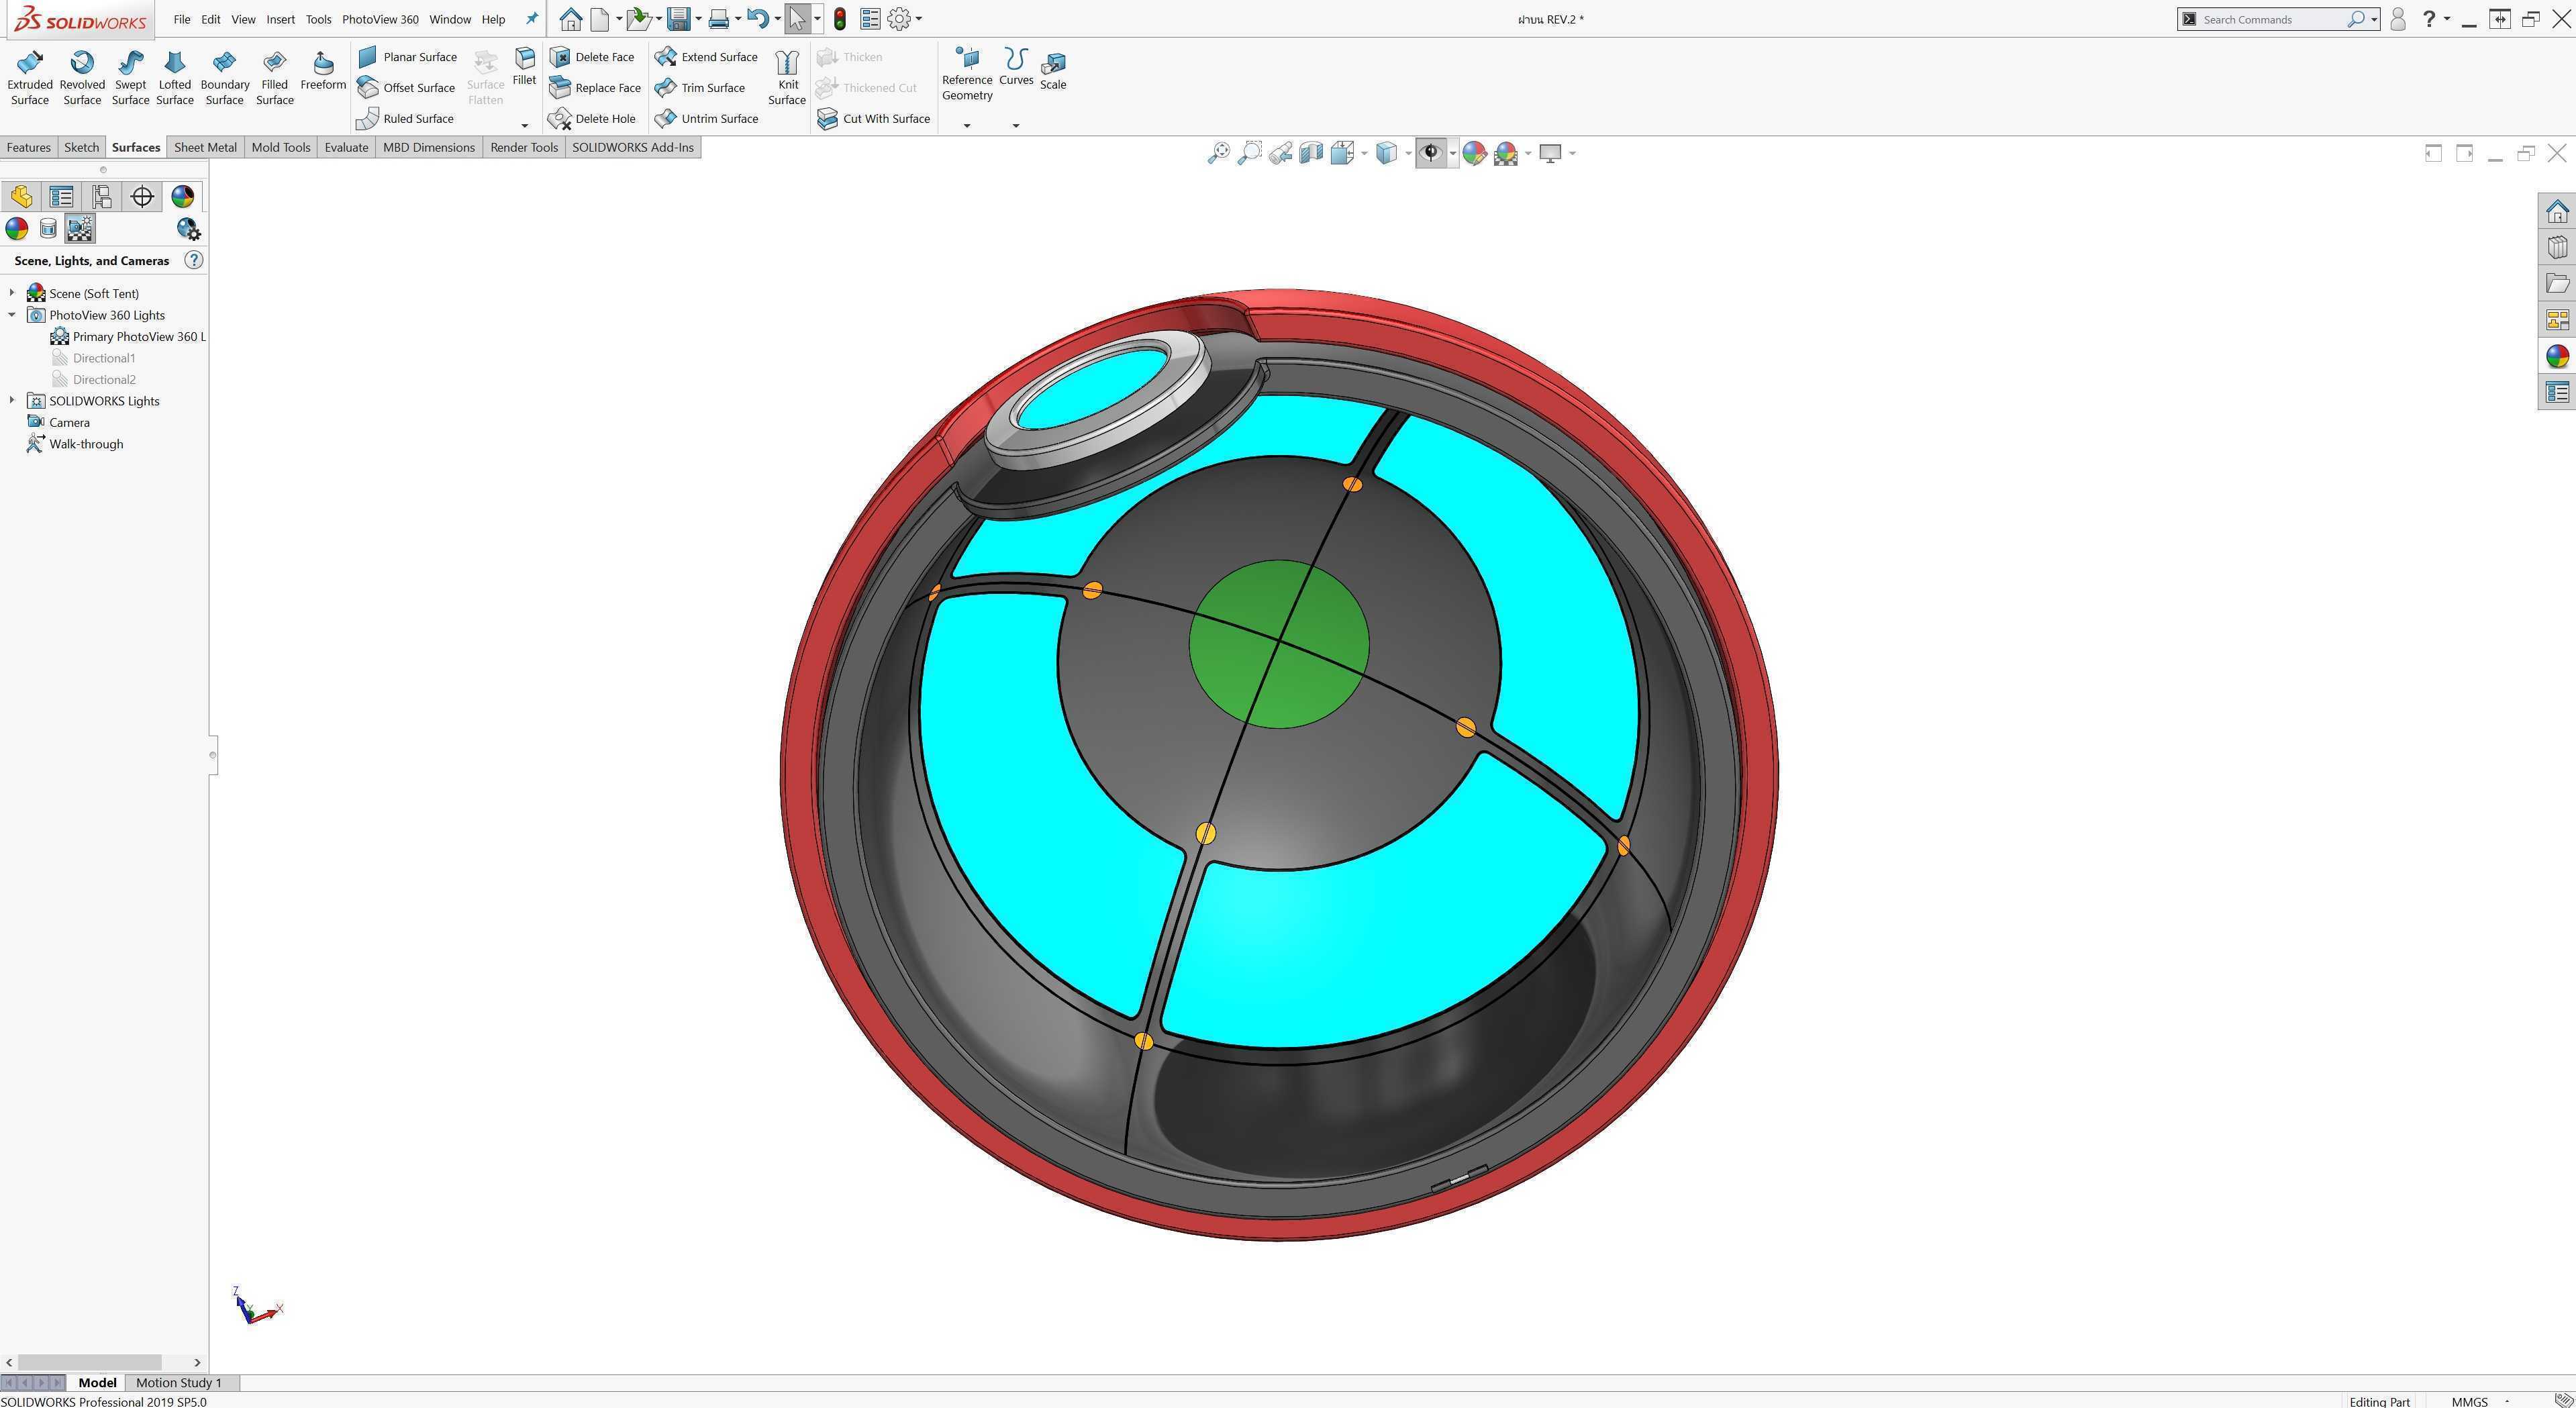The height and width of the screenshot is (1408, 2576).
Task: Click the Previous View icon
Action: pos(1280,153)
